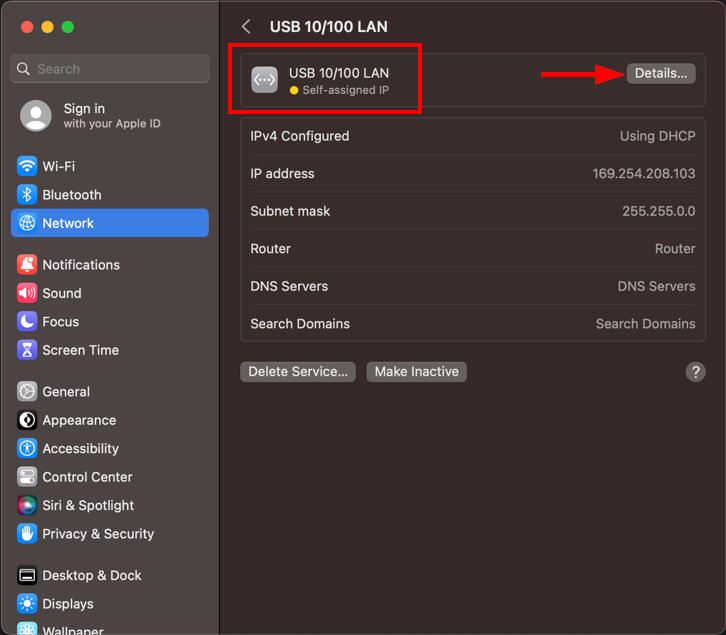The height and width of the screenshot is (635, 726).
Task: Click the Screen Time hourglass icon
Action: click(27, 350)
